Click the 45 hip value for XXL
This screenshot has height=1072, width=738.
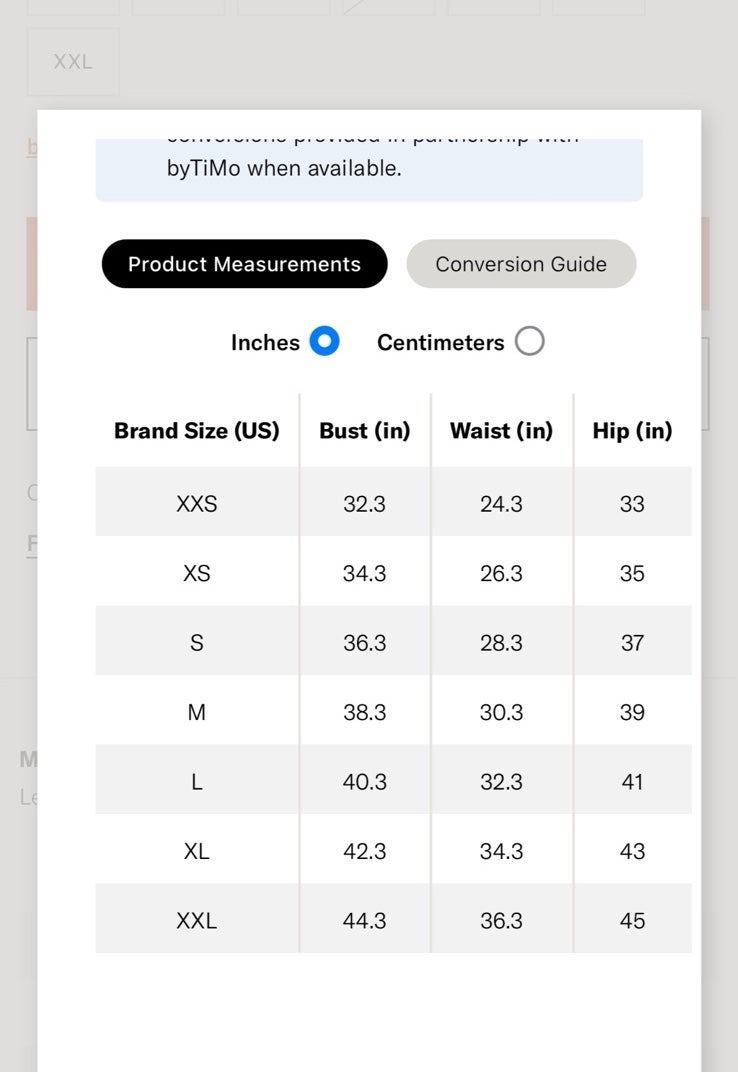coord(632,920)
